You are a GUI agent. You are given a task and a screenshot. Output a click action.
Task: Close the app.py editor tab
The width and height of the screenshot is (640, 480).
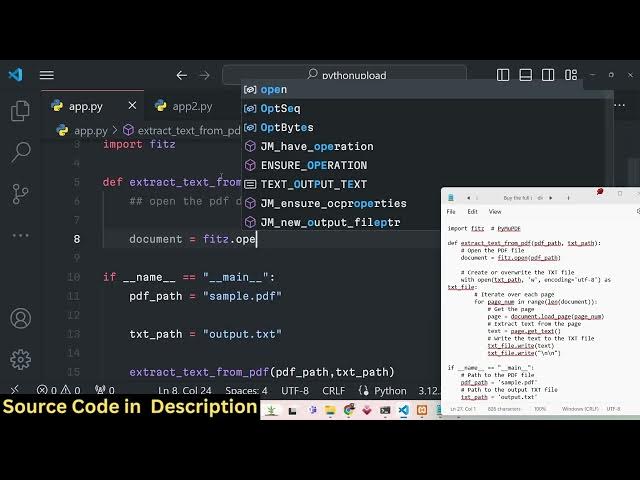(x=132, y=106)
